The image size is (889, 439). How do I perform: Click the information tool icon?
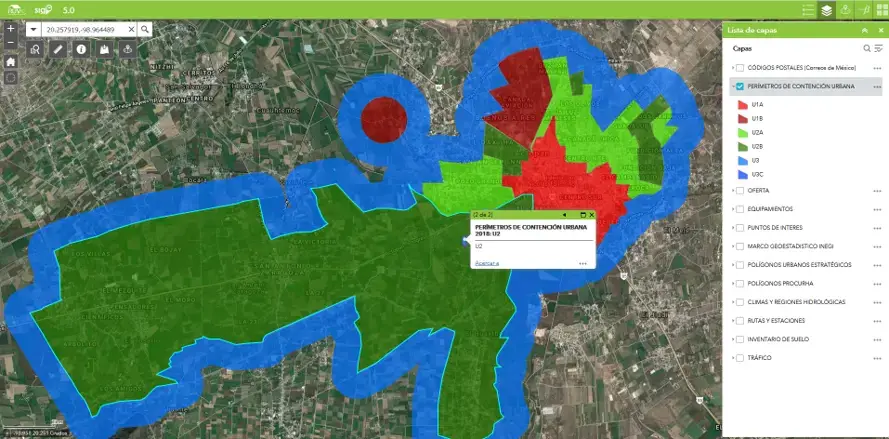pyautogui.click(x=81, y=48)
